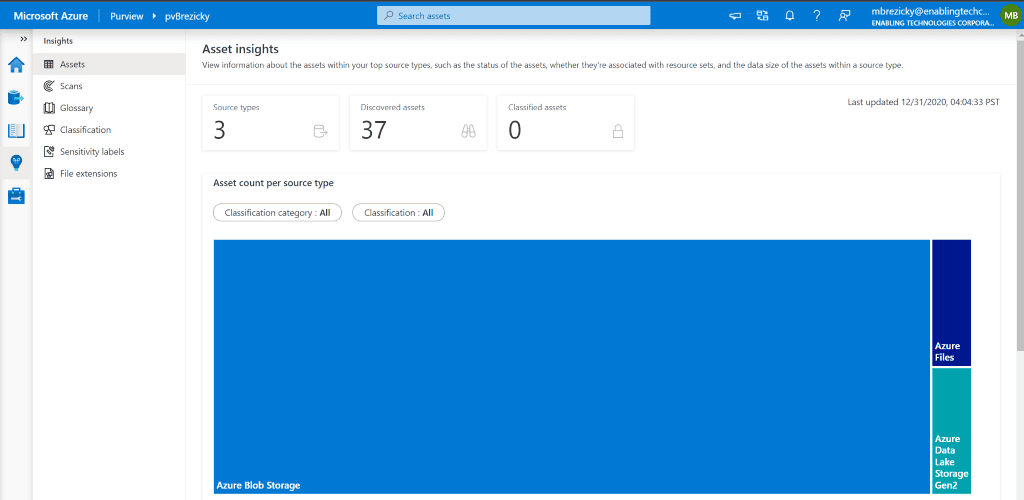The height and width of the screenshot is (500, 1024).
Task: Click the Scans radar icon
Action: click(x=48, y=86)
